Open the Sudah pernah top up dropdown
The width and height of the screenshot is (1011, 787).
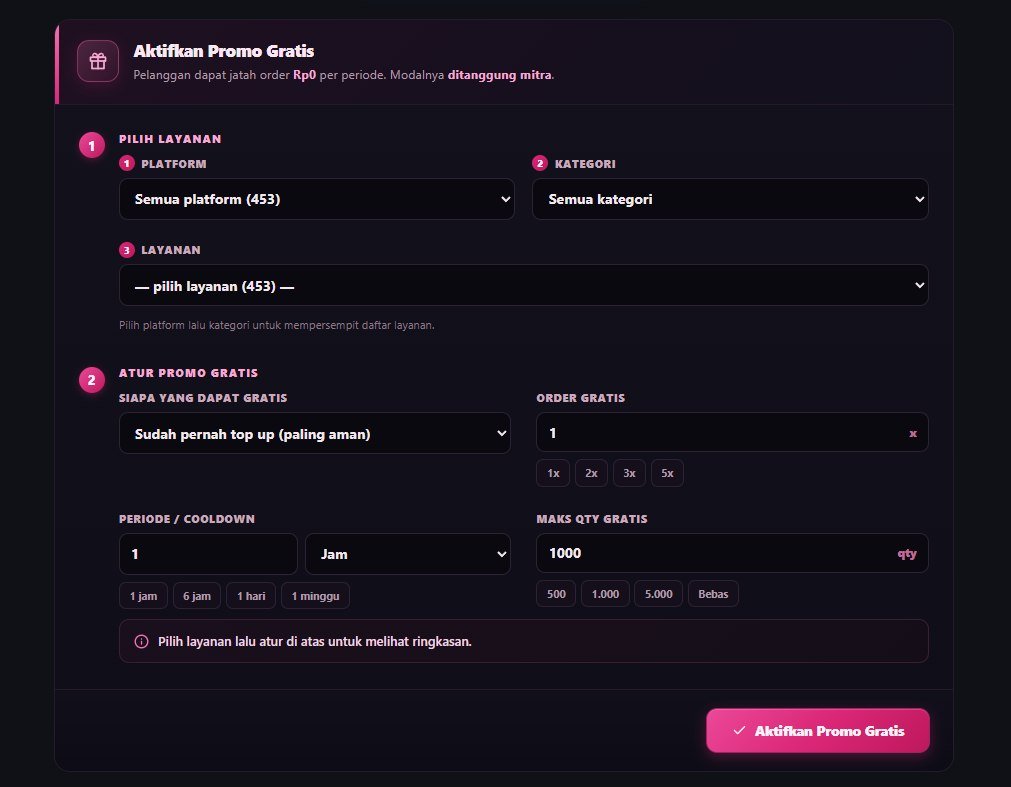(315, 434)
